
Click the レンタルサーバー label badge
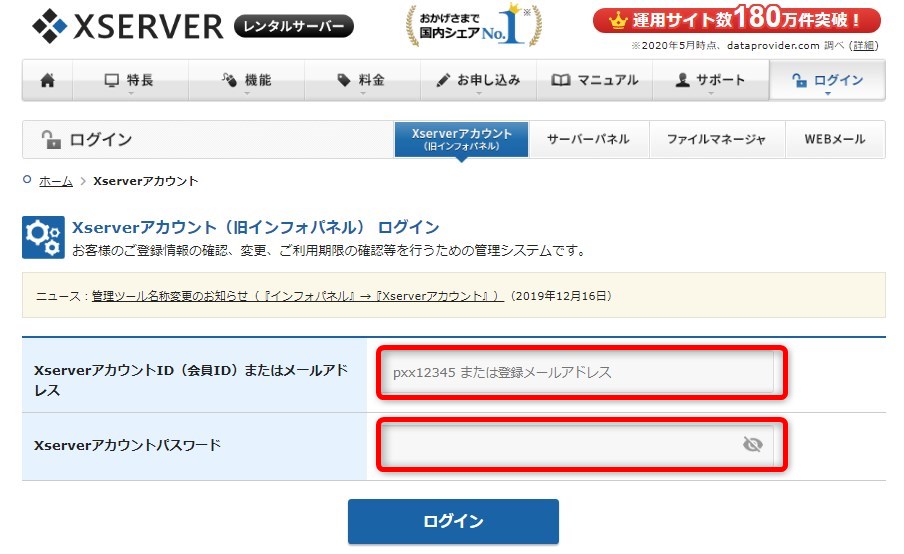pos(294,27)
